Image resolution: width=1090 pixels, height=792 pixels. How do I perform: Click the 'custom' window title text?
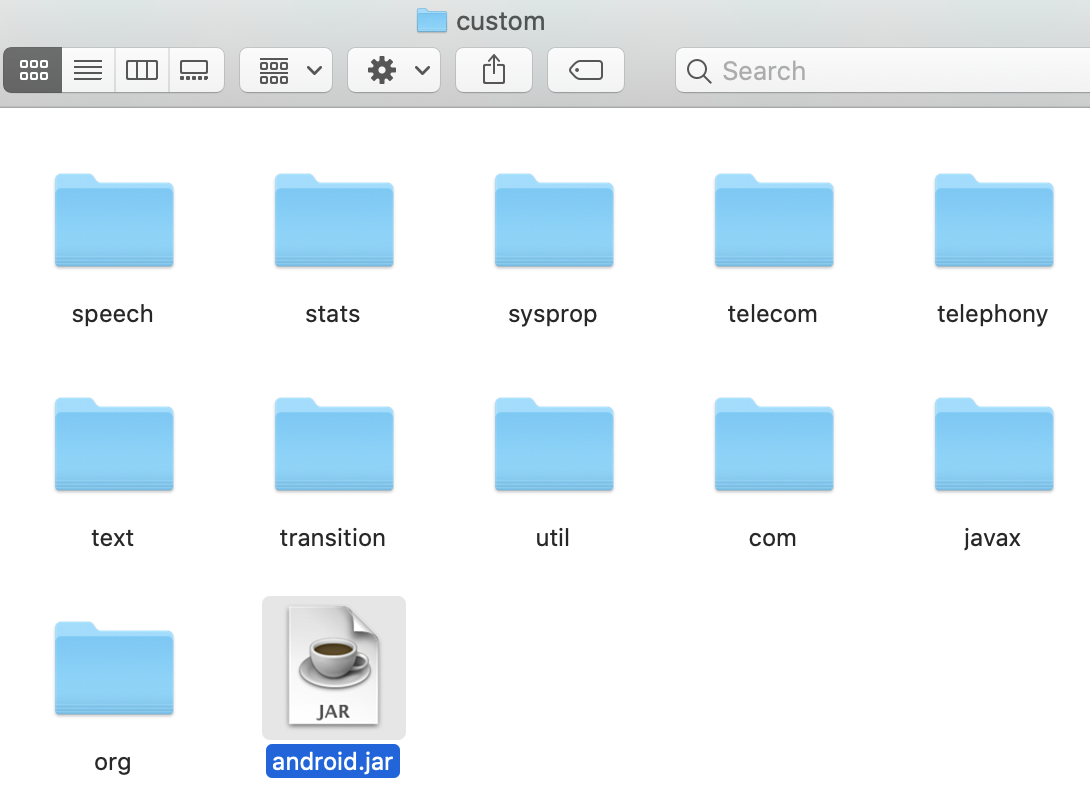(x=501, y=22)
